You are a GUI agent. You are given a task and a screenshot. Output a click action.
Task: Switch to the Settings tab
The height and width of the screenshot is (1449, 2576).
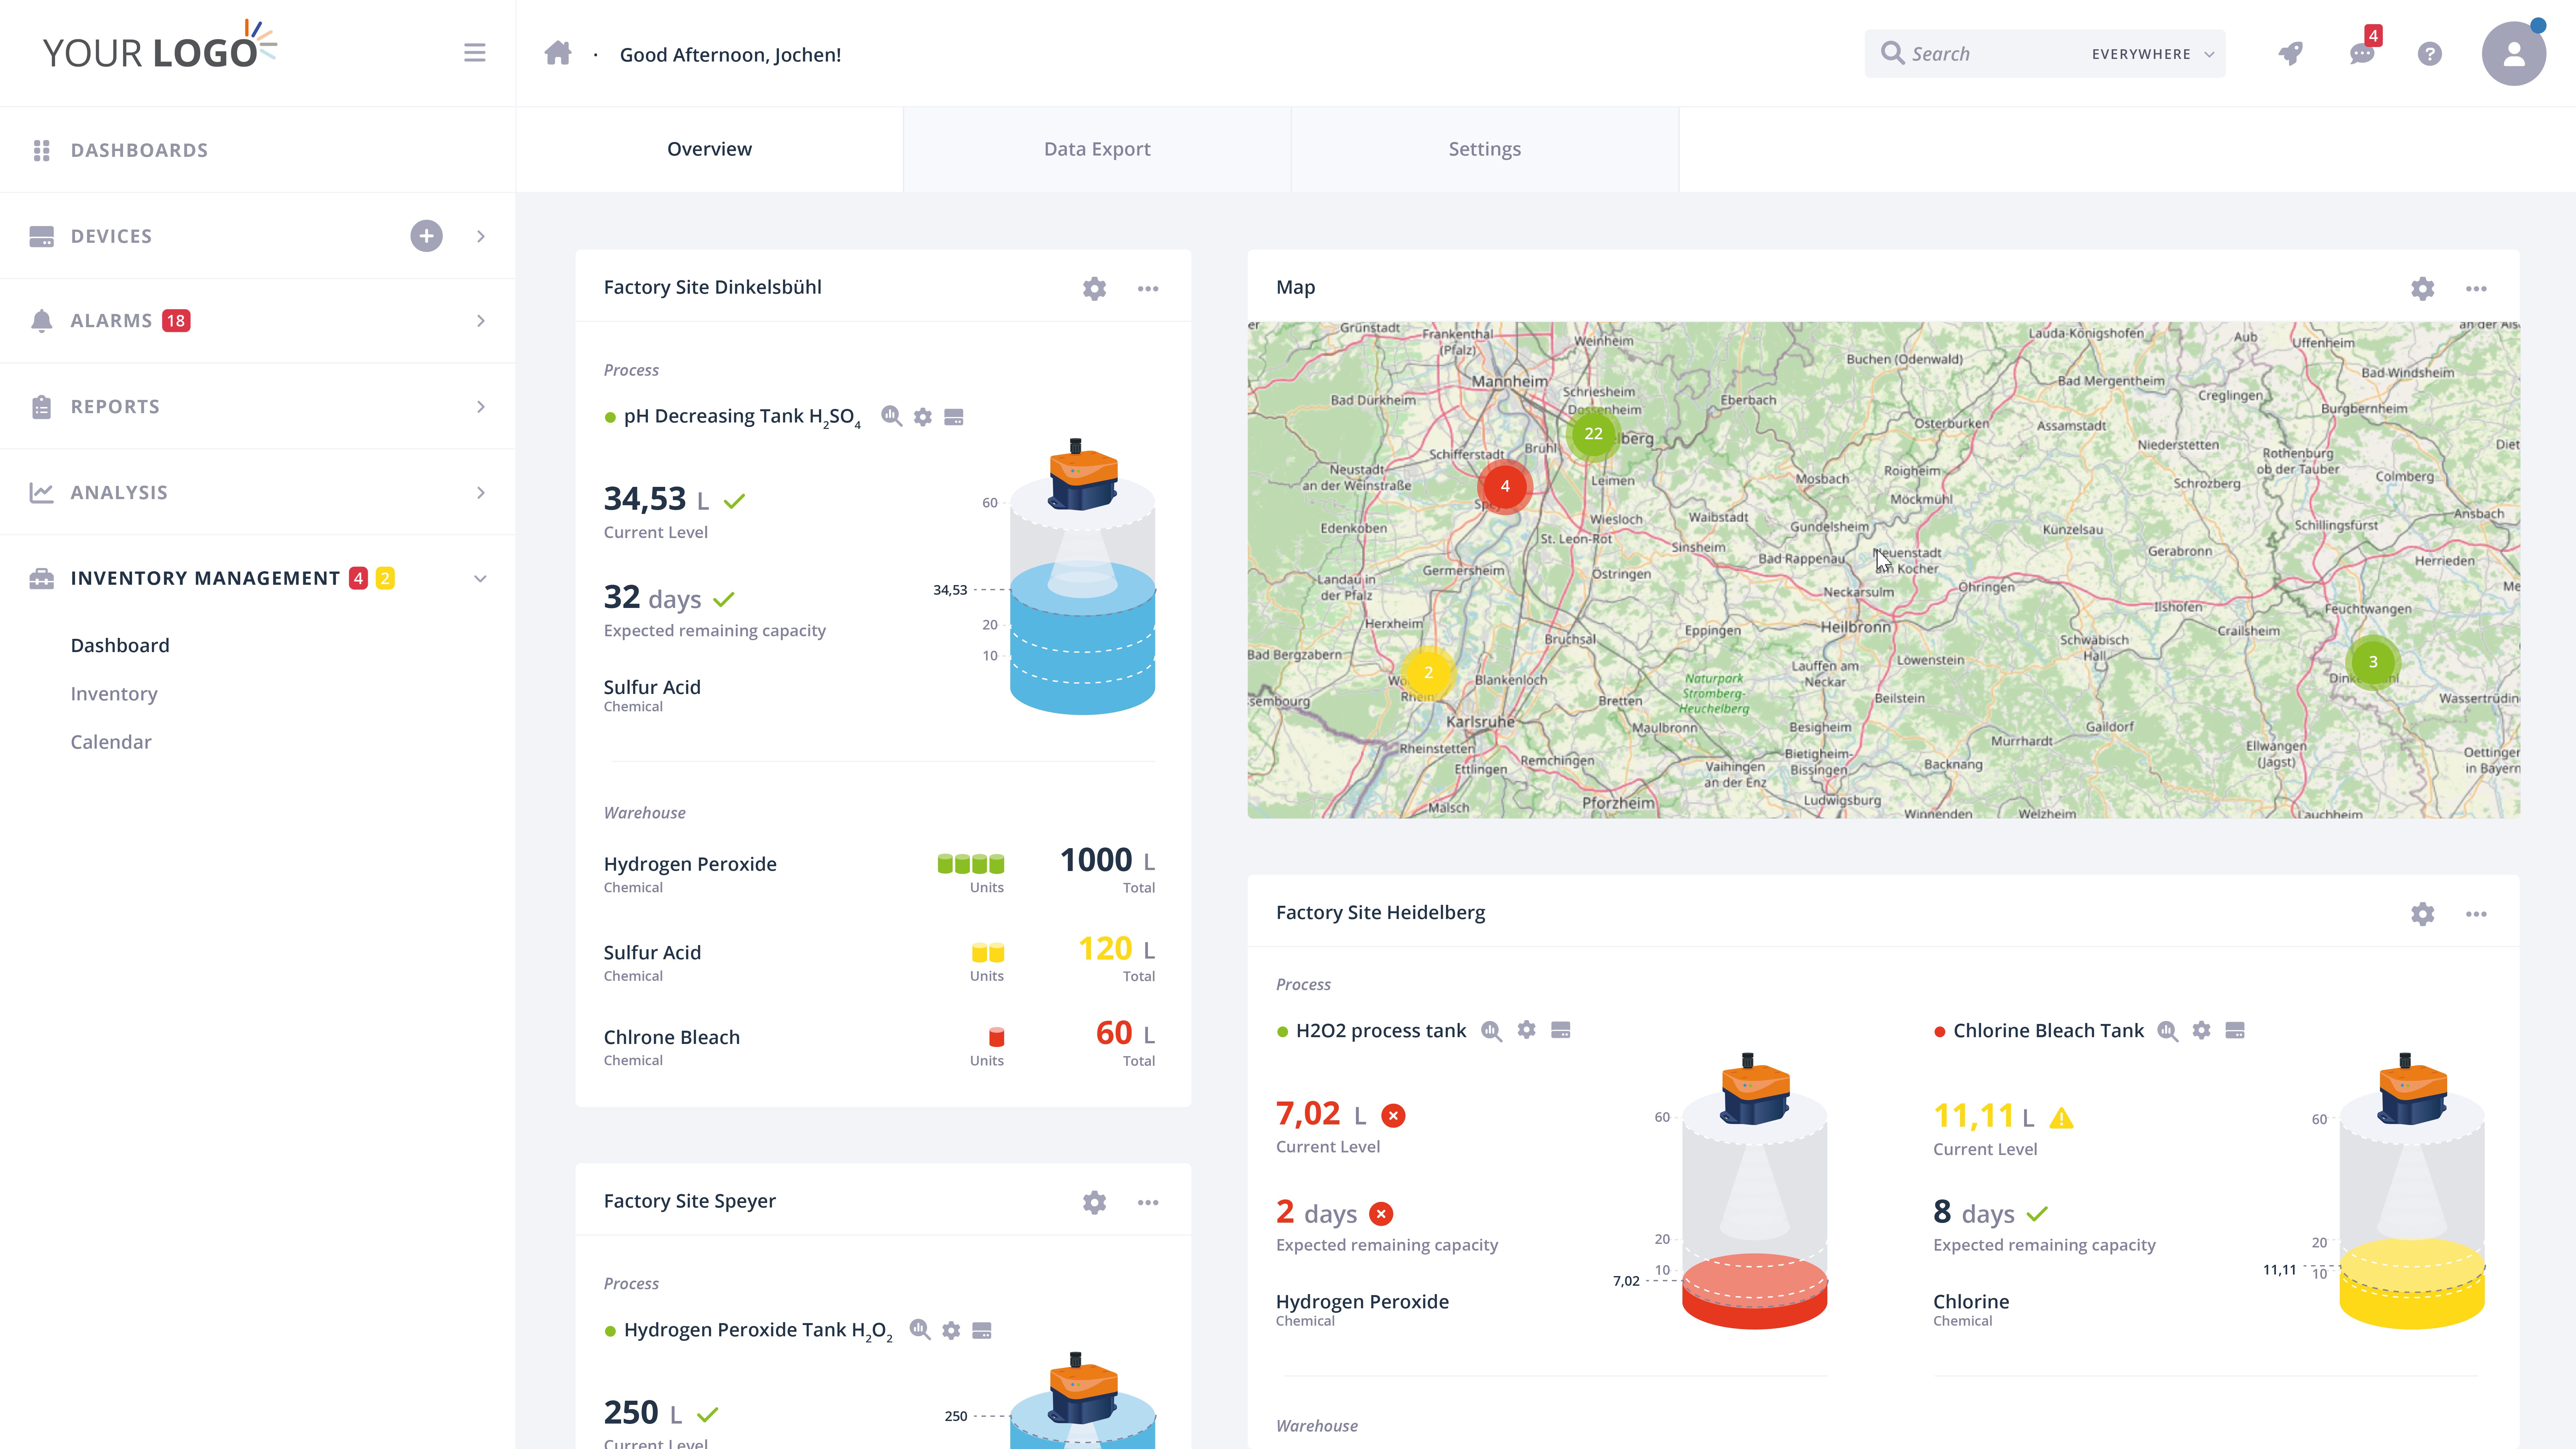click(x=1484, y=149)
